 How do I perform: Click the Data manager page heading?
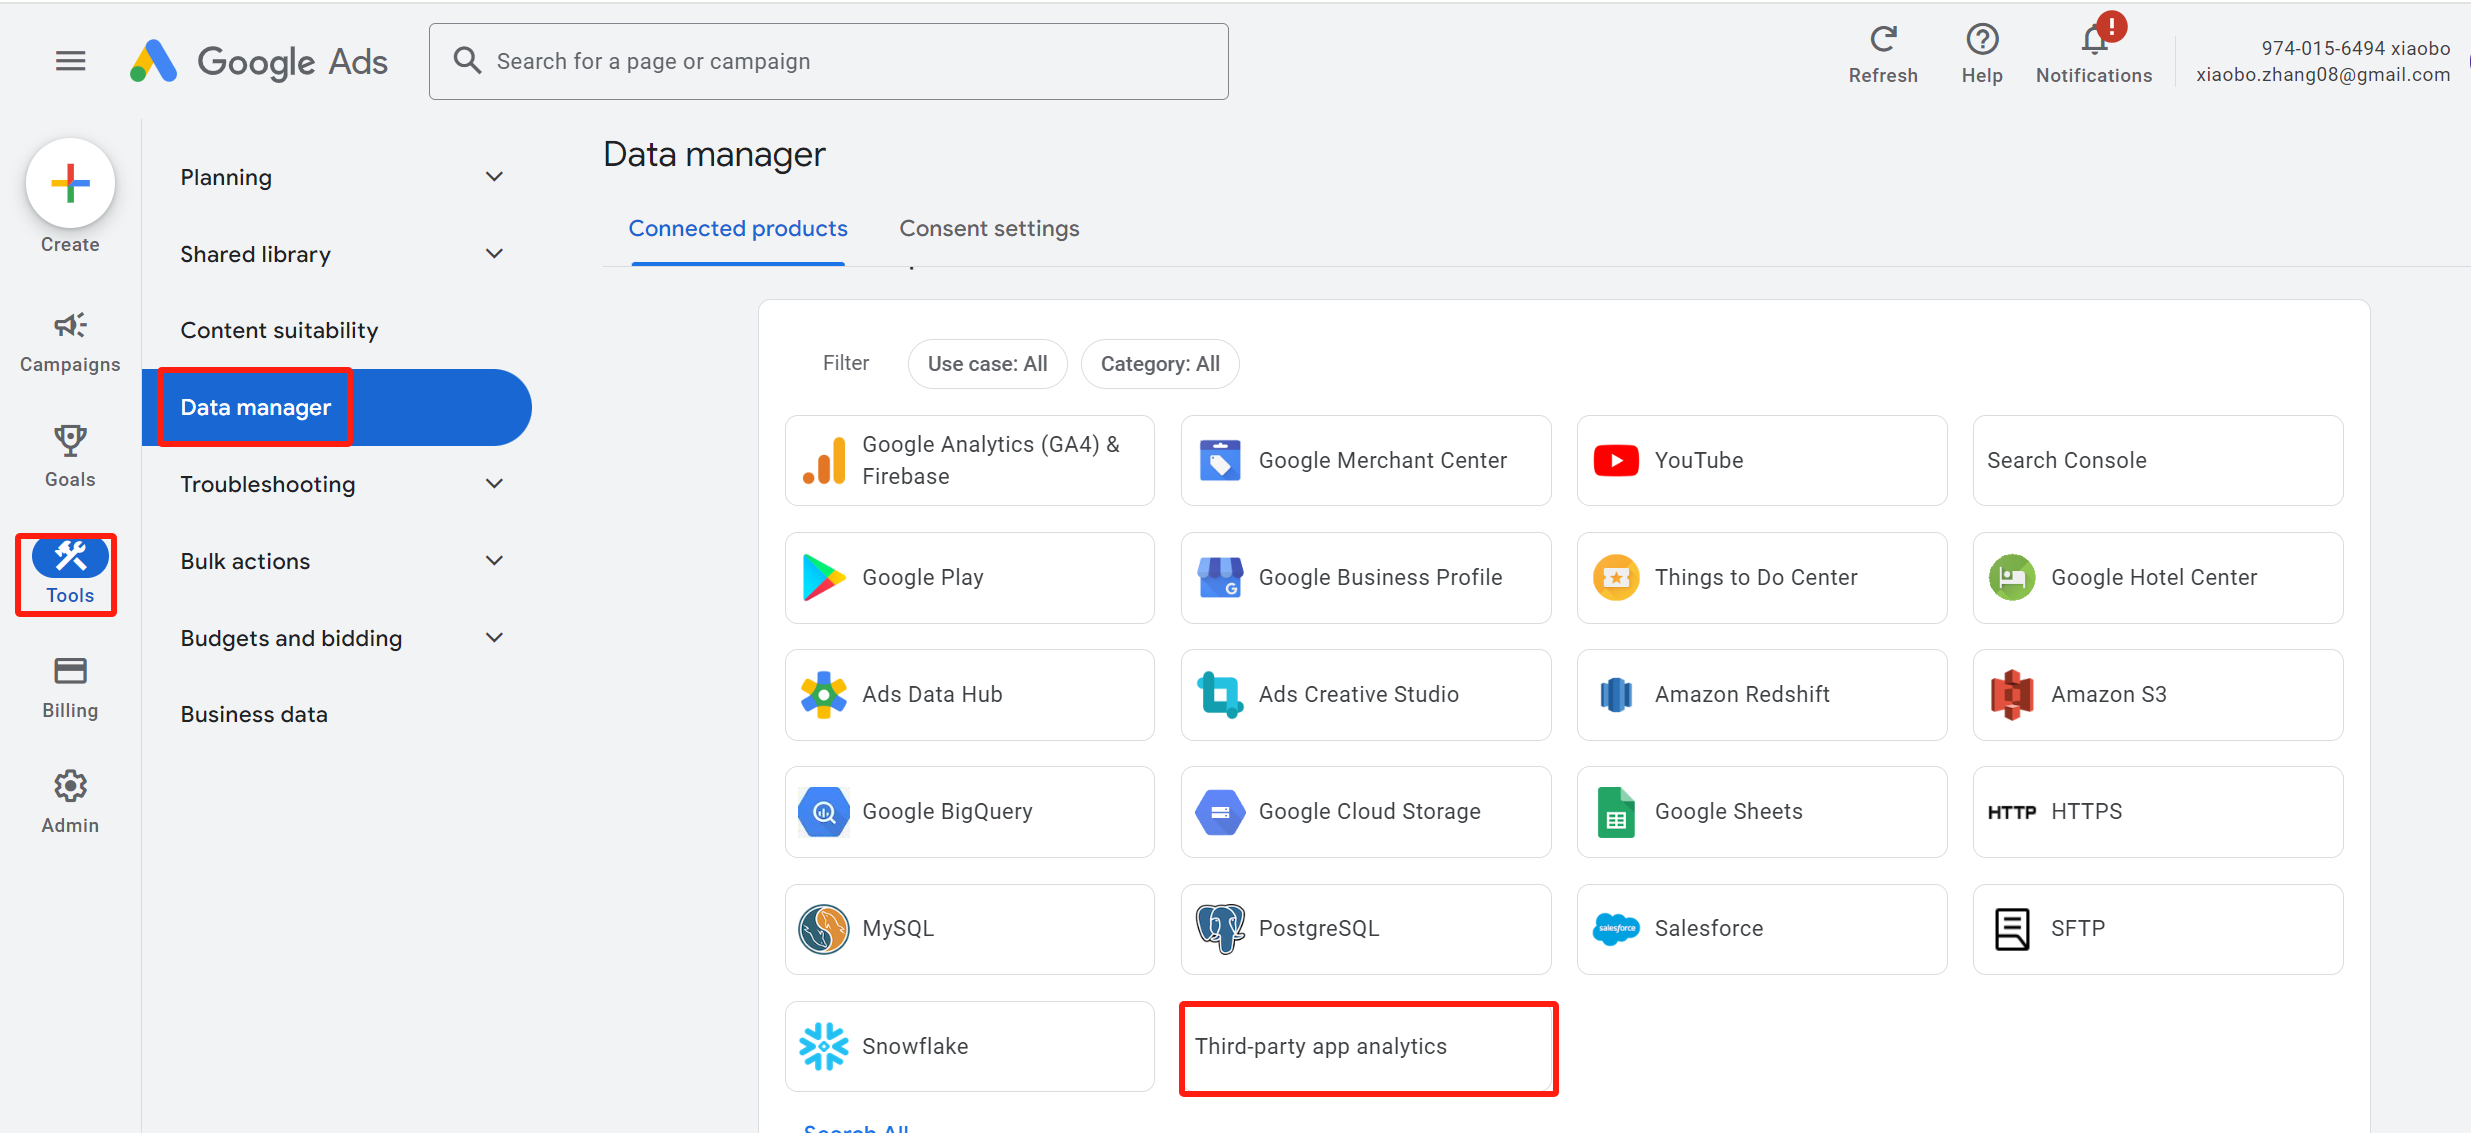714,155
